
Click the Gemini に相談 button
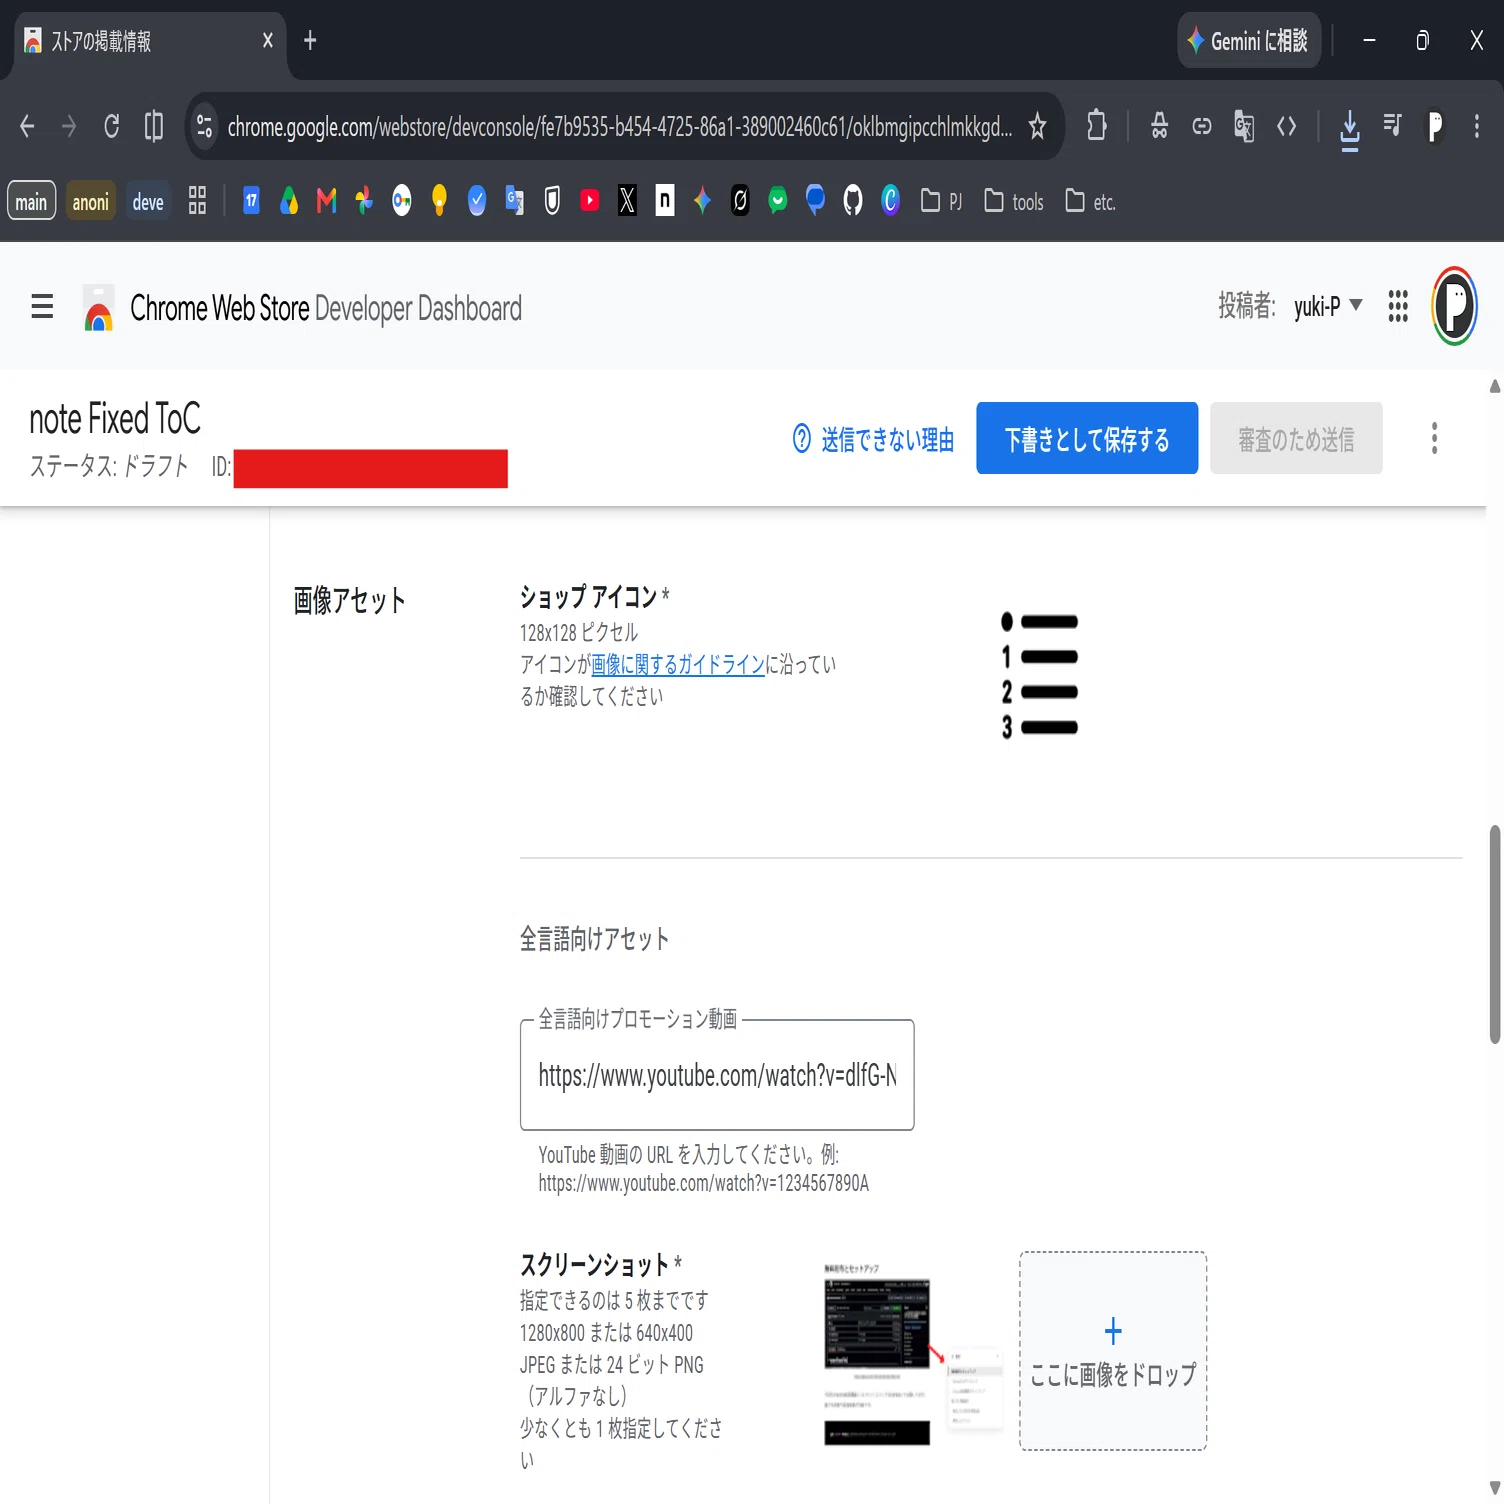(x=1249, y=40)
